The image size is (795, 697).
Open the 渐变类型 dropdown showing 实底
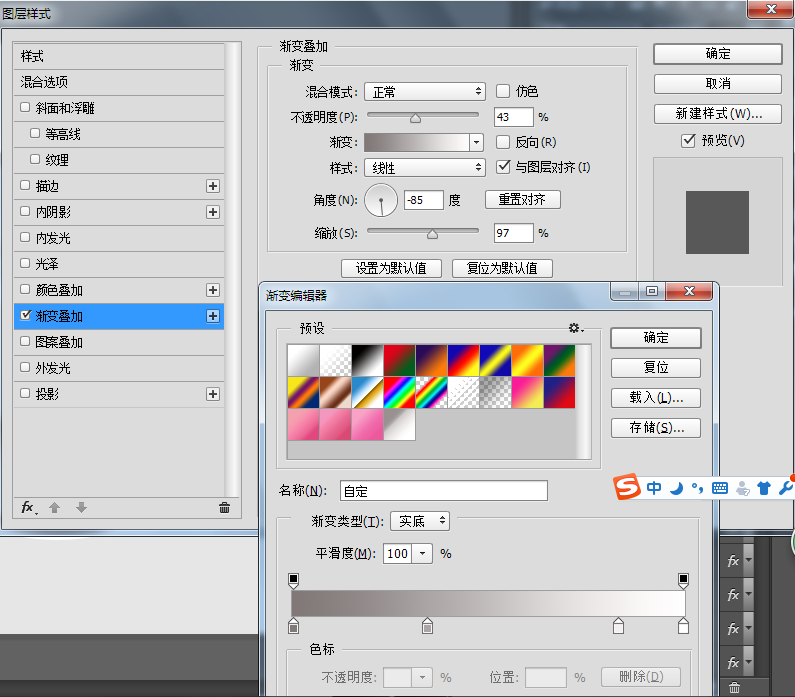point(420,521)
